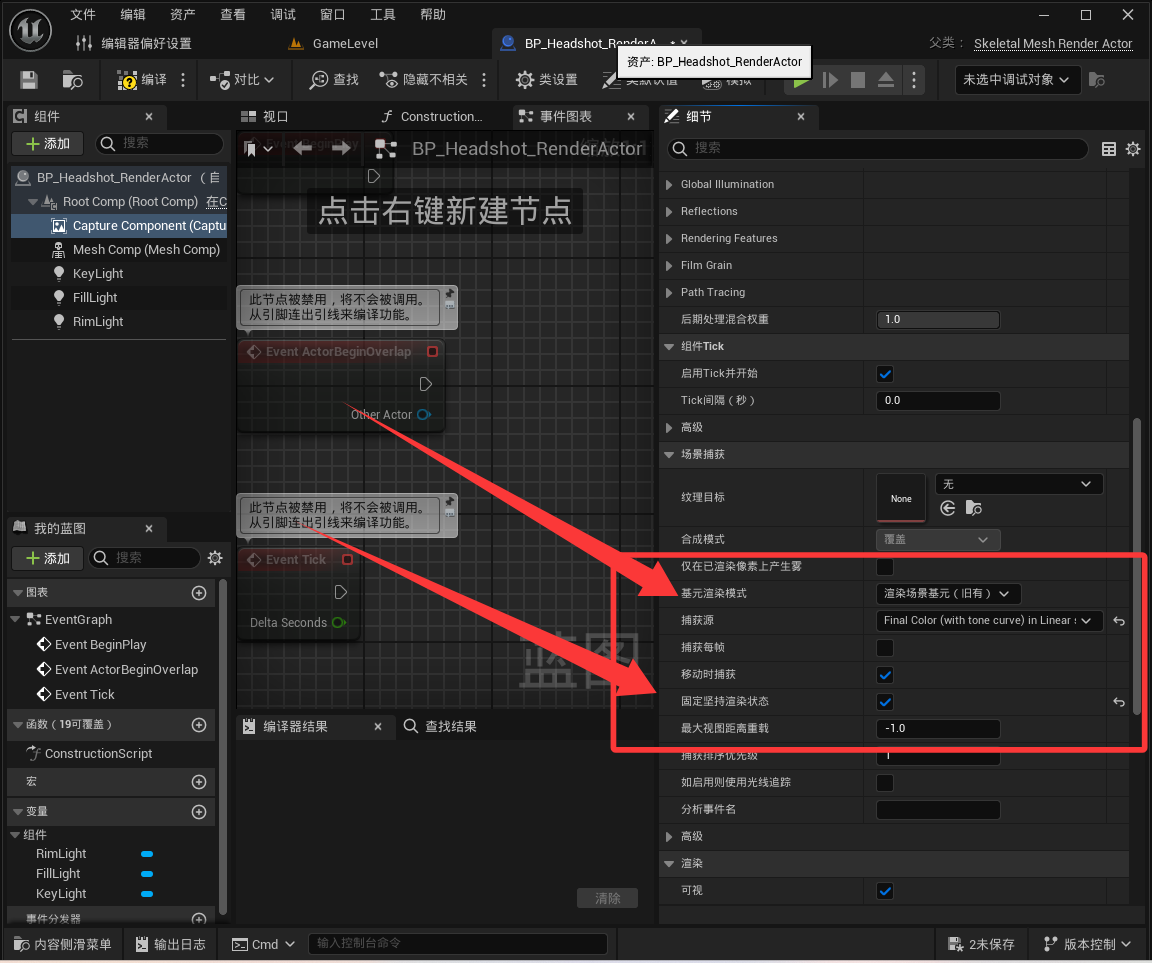Add new macro with 宏 plus icon
The image size is (1152, 963).
(x=199, y=782)
